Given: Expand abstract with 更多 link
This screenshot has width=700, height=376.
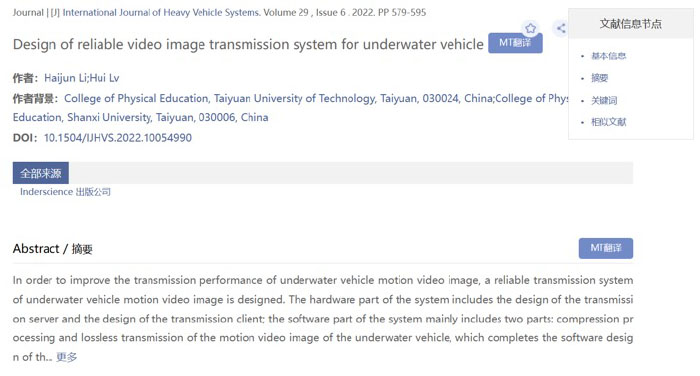Looking at the screenshot, I should point(67,357).
